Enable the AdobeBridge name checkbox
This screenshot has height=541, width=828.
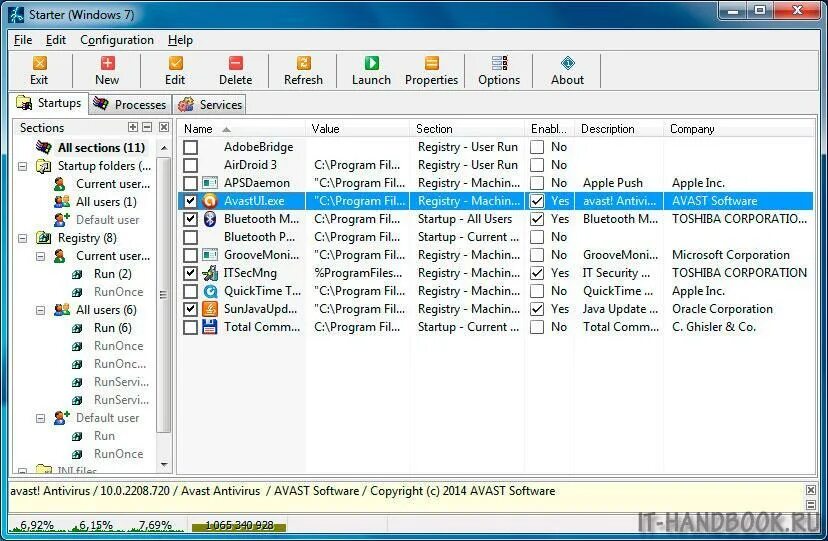pyautogui.click(x=191, y=147)
